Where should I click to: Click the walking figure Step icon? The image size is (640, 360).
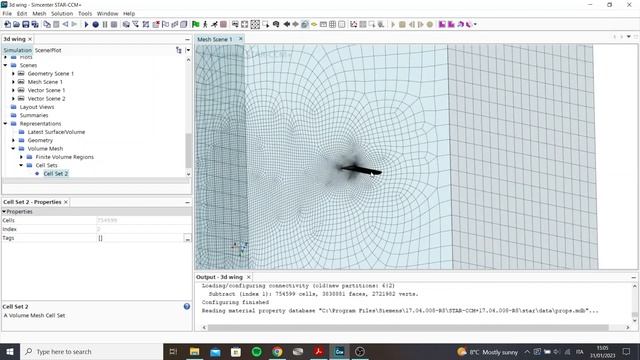205,24
